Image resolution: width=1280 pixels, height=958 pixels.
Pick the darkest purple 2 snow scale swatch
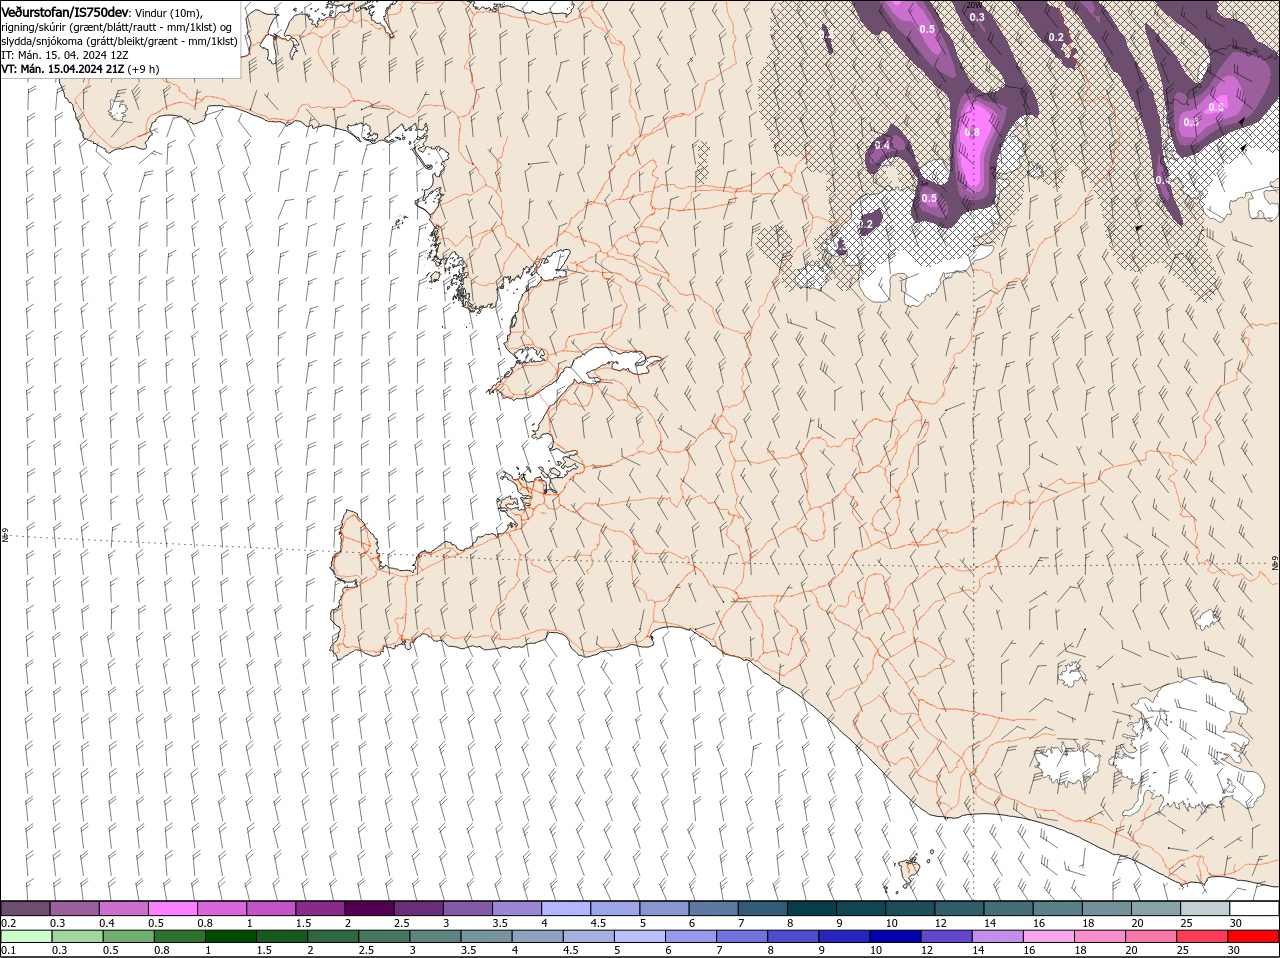click(x=369, y=908)
